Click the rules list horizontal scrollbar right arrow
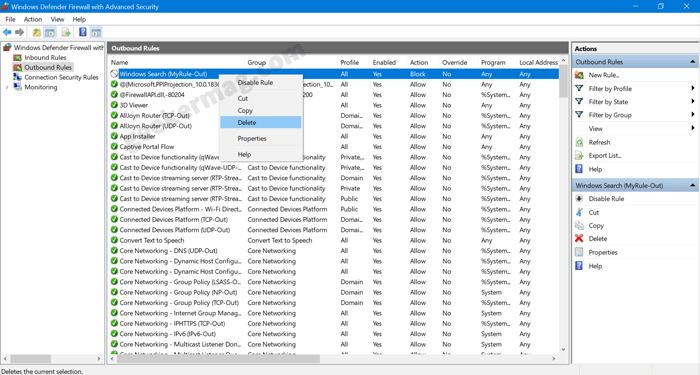 point(554,358)
